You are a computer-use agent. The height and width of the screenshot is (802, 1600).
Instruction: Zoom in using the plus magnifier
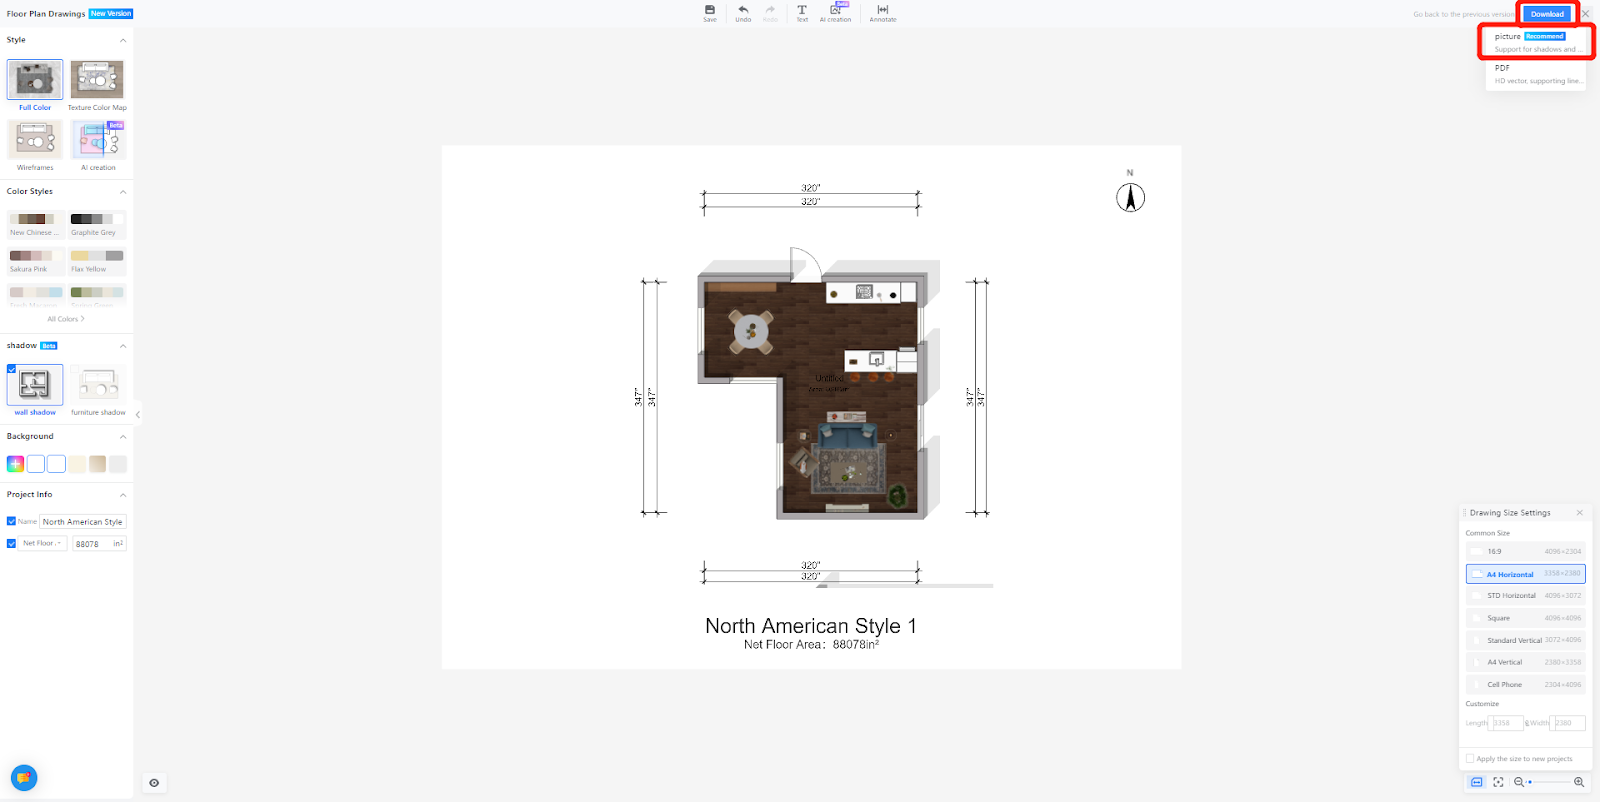pyautogui.click(x=1579, y=782)
